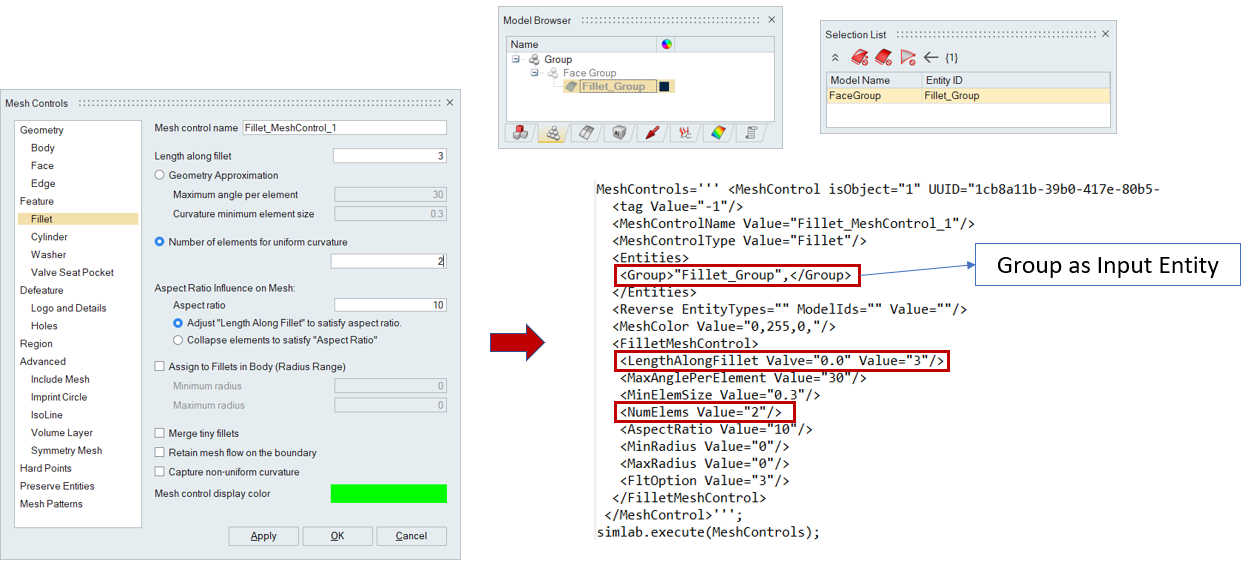Viewport: 1253px width, 586px height.
Task: Collapse Selection List using double chevron icon
Action: [836, 58]
